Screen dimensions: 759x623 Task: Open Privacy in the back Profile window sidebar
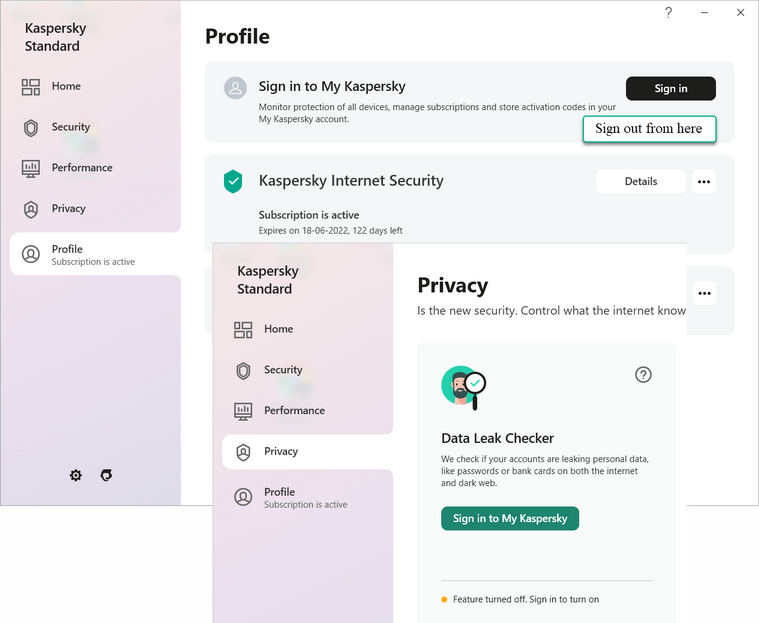click(68, 209)
